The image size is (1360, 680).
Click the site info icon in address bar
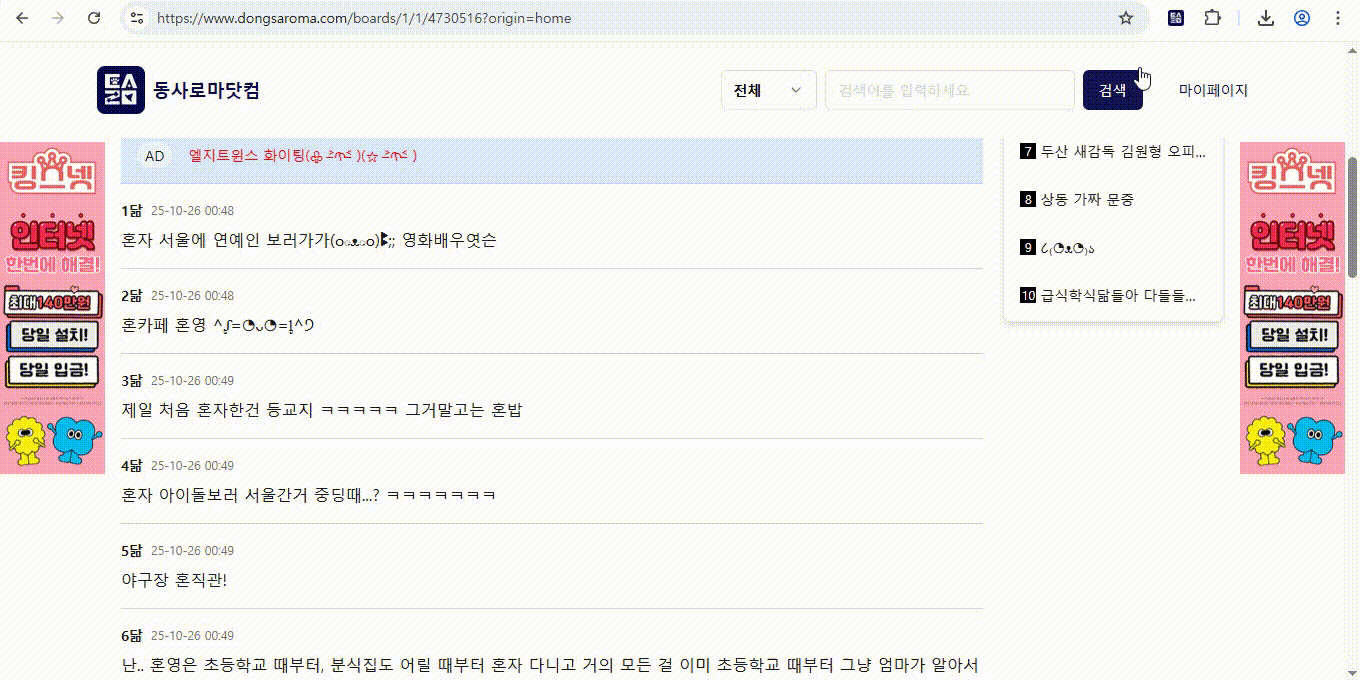(x=137, y=18)
